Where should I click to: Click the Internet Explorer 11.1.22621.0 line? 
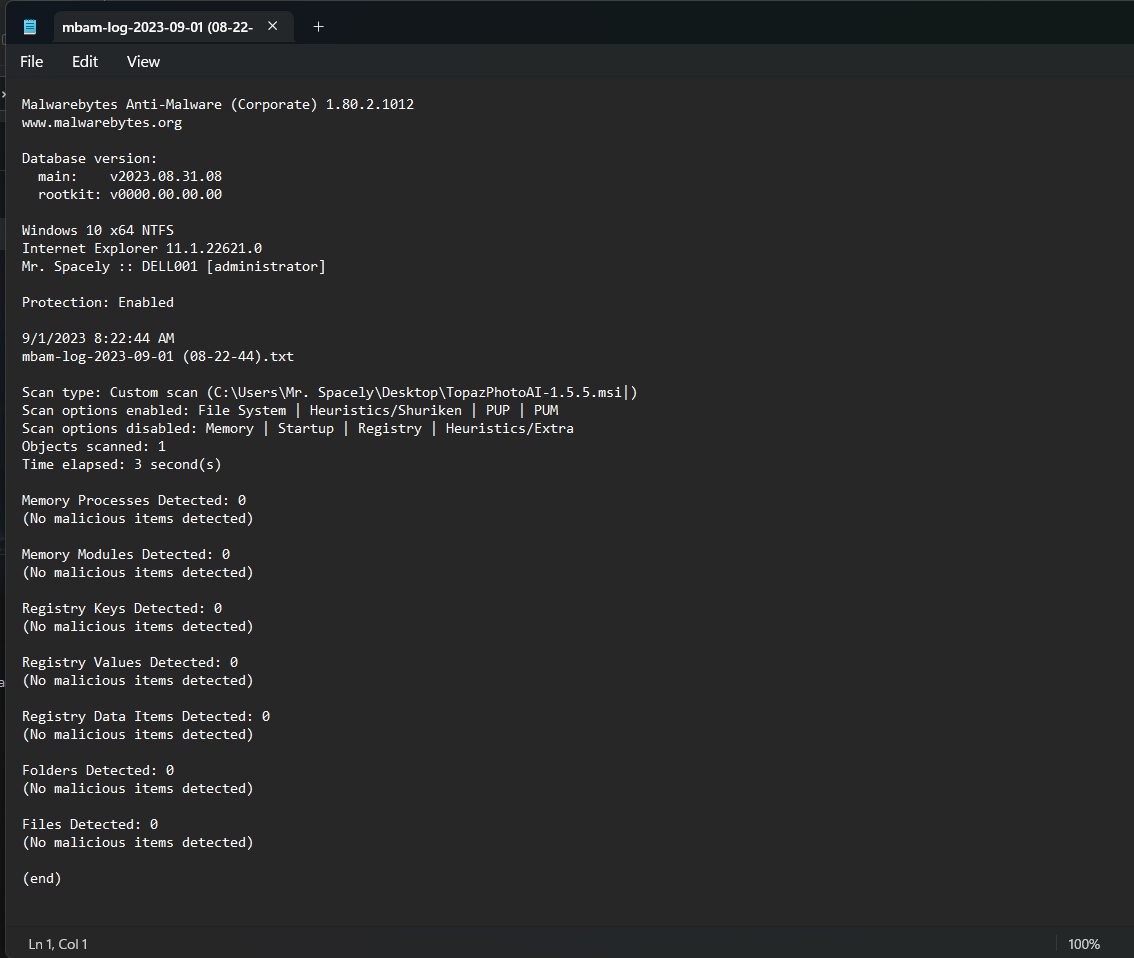(x=142, y=248)
